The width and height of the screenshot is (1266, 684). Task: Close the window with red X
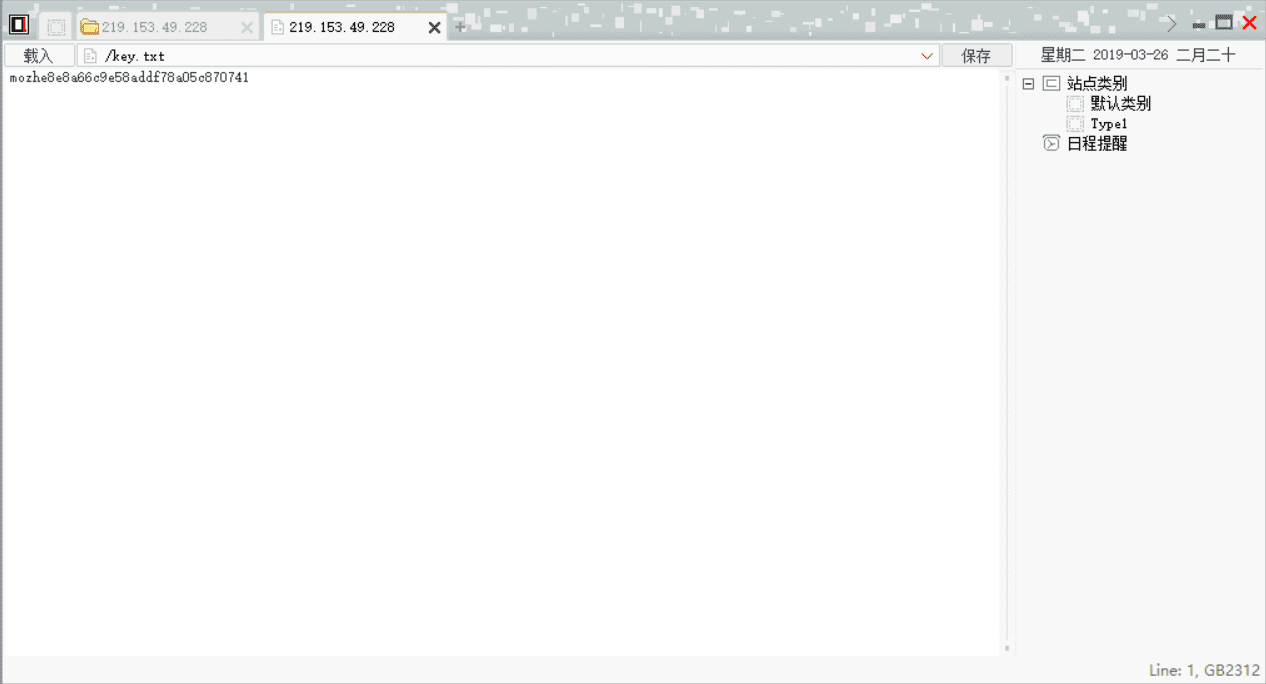(1249, 23)
